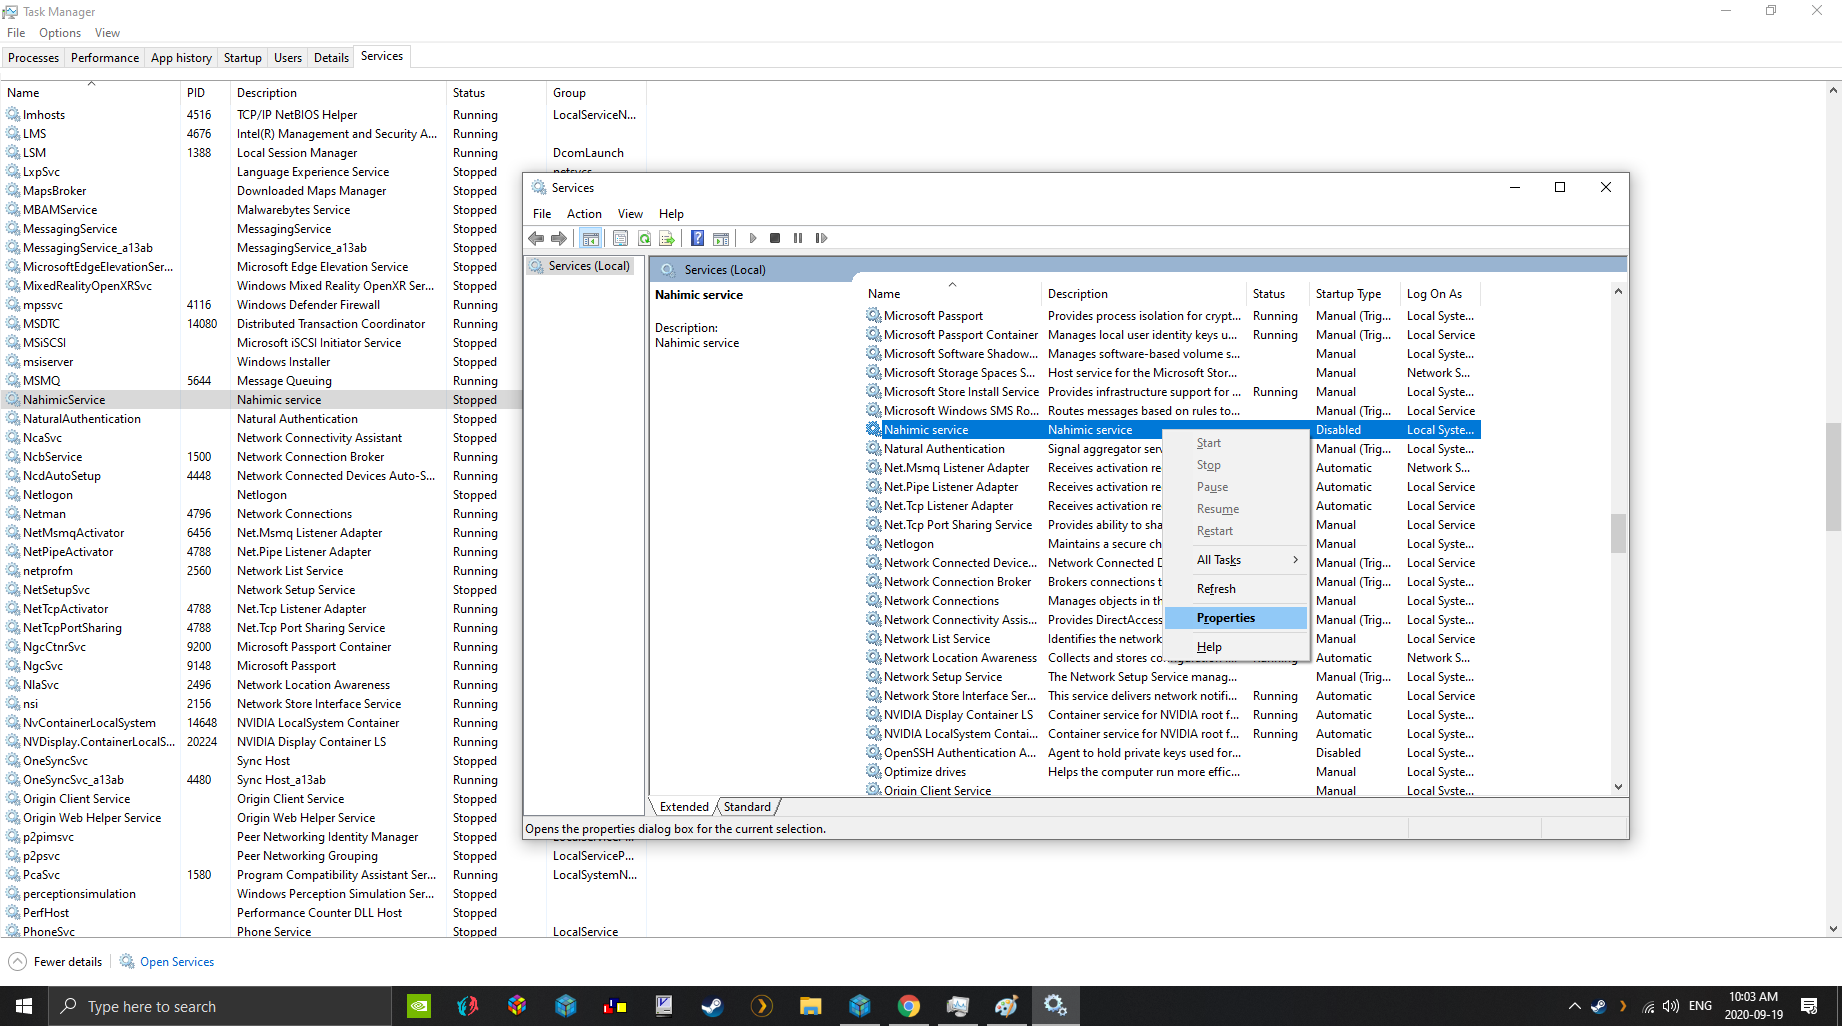
Task: Click the Export List toolbar icon
Action: [x=667, y=238]
